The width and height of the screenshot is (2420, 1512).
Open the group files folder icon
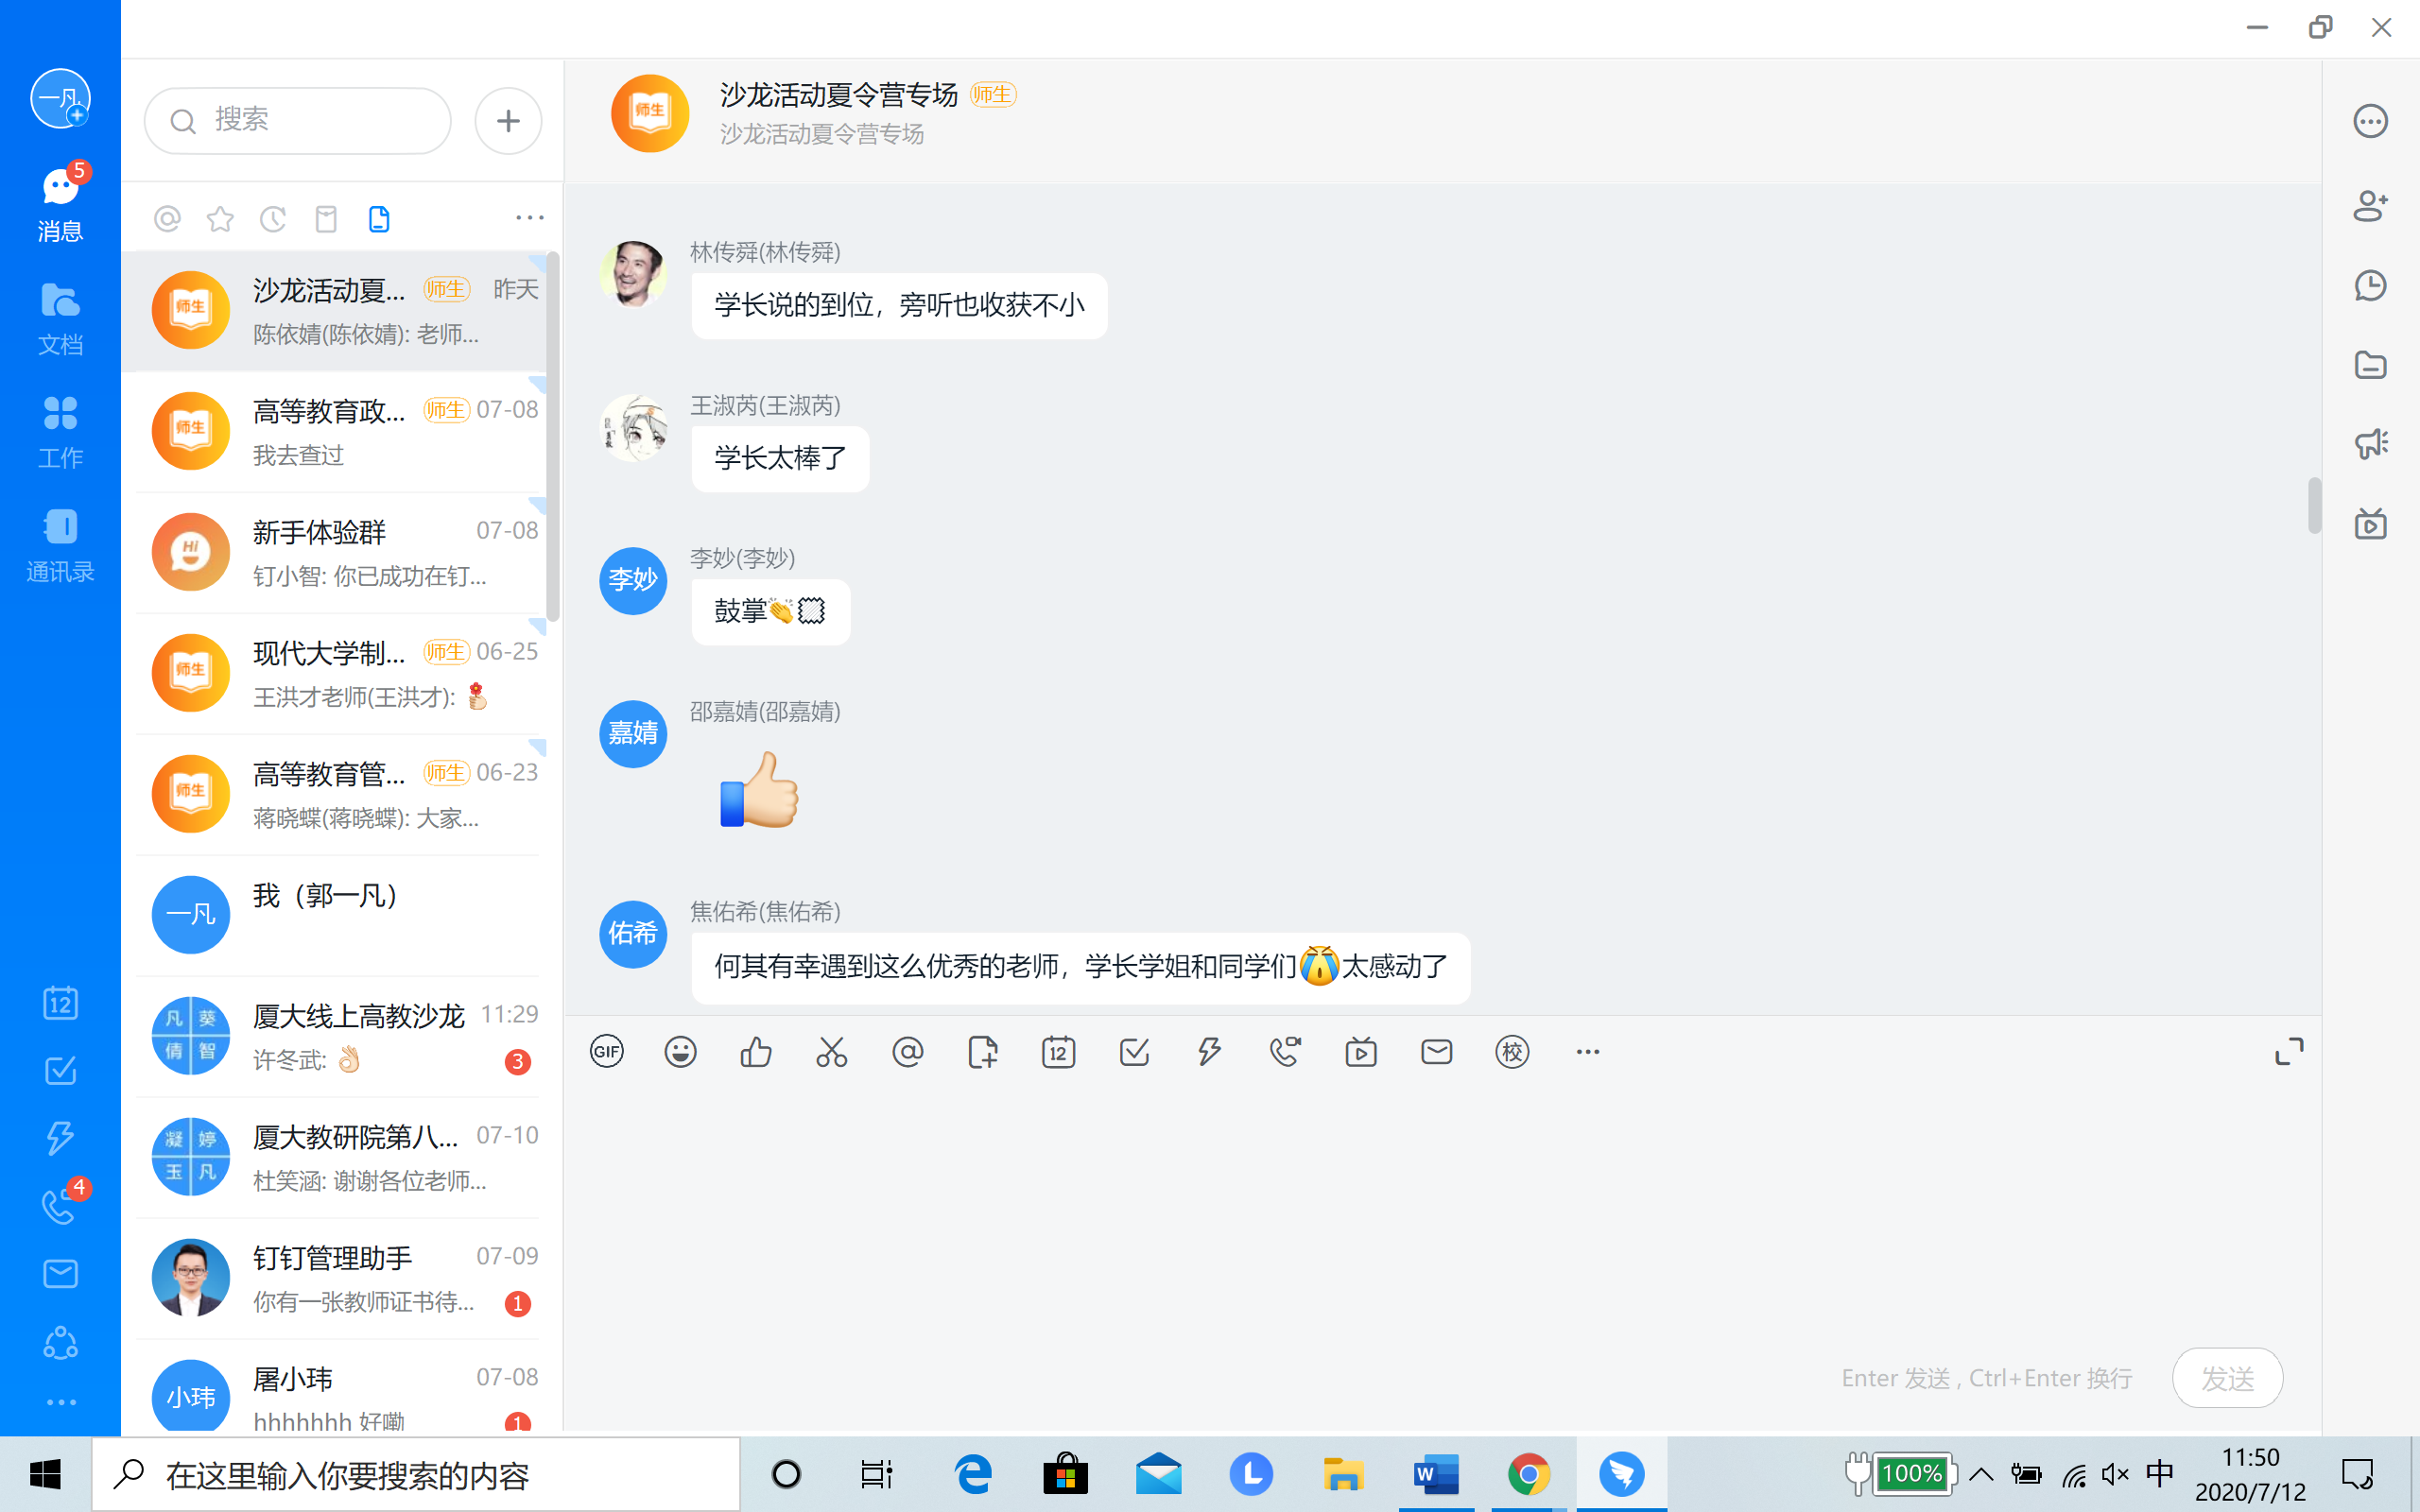[2370, 365]
